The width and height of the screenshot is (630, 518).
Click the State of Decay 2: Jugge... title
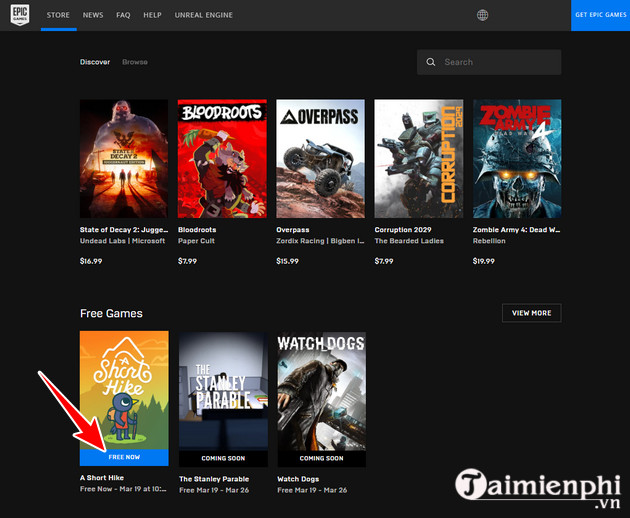124,229
